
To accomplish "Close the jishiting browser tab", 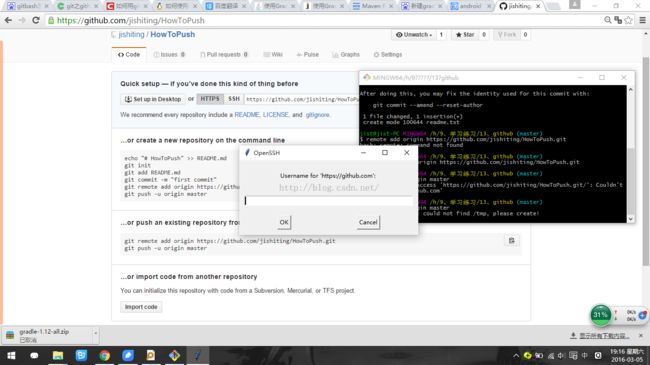I will (x=538, y=6).
